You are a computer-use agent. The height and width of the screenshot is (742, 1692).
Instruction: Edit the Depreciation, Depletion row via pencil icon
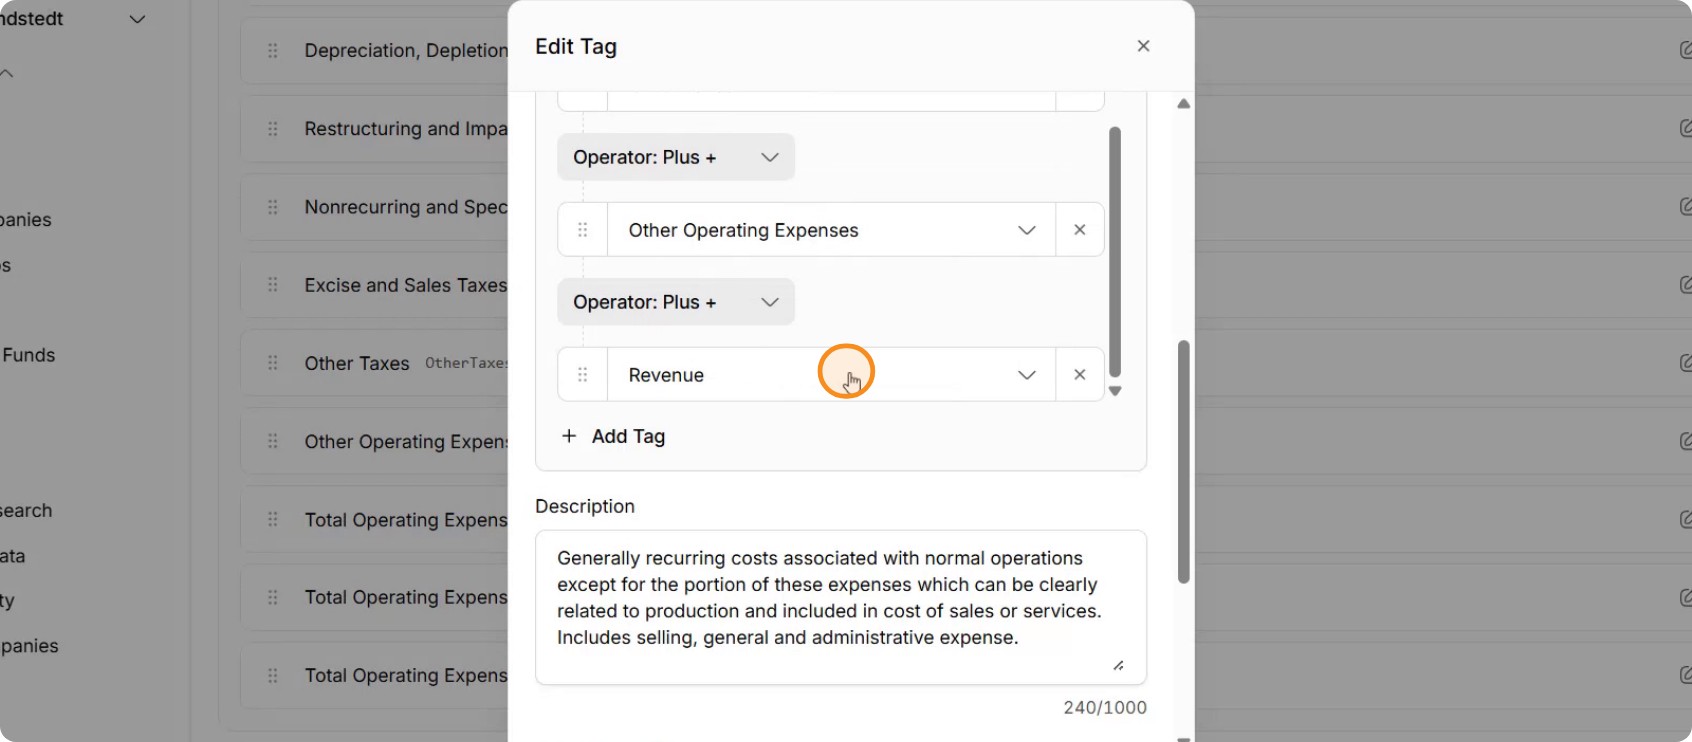pyautogui.click(x=1685, y=50)
